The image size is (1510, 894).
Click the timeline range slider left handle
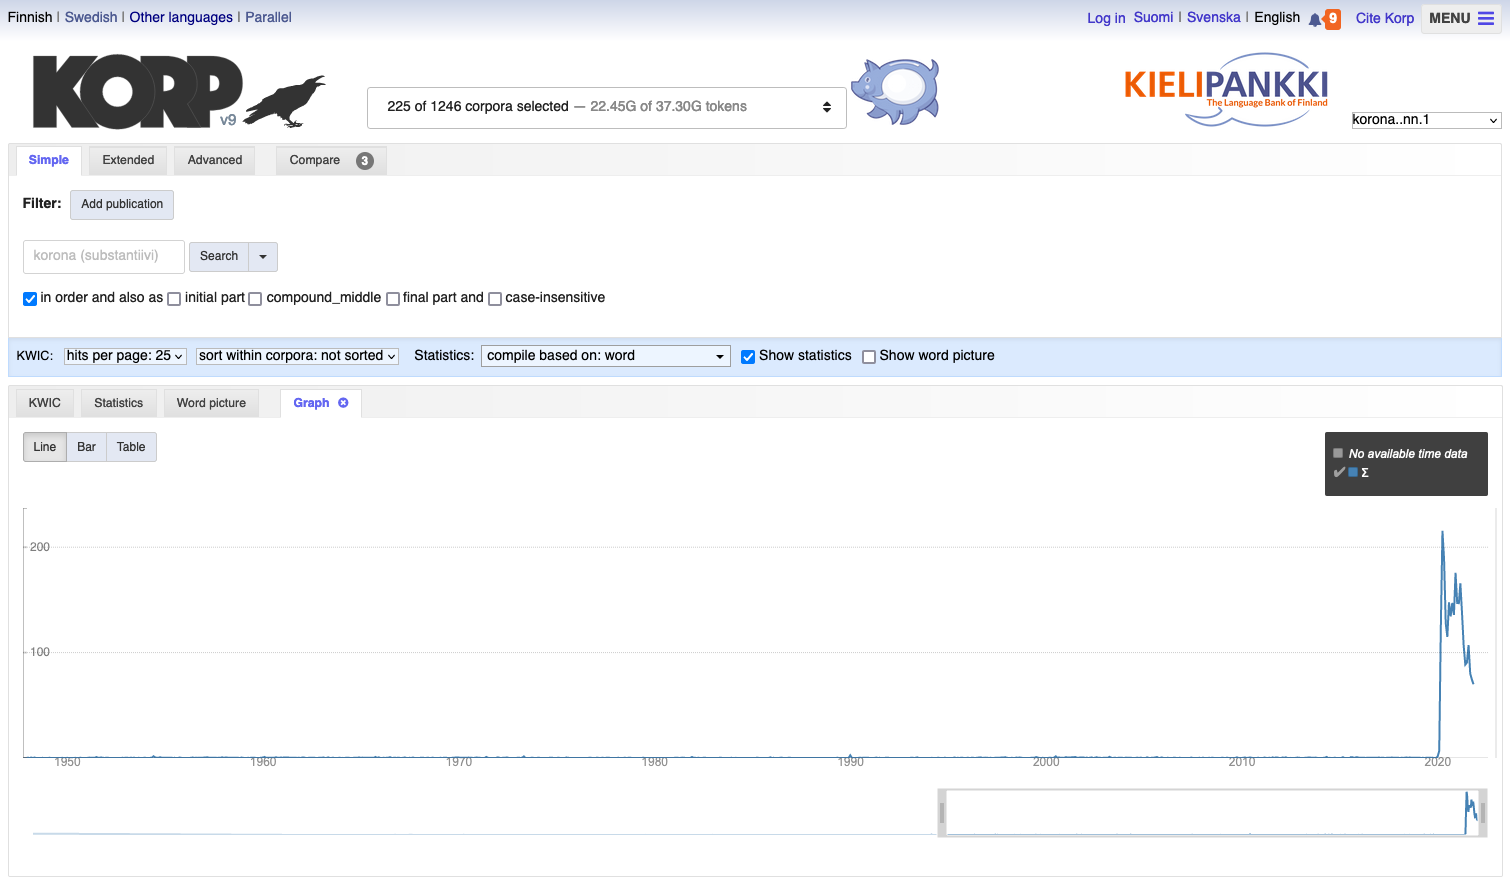[942, 813]
